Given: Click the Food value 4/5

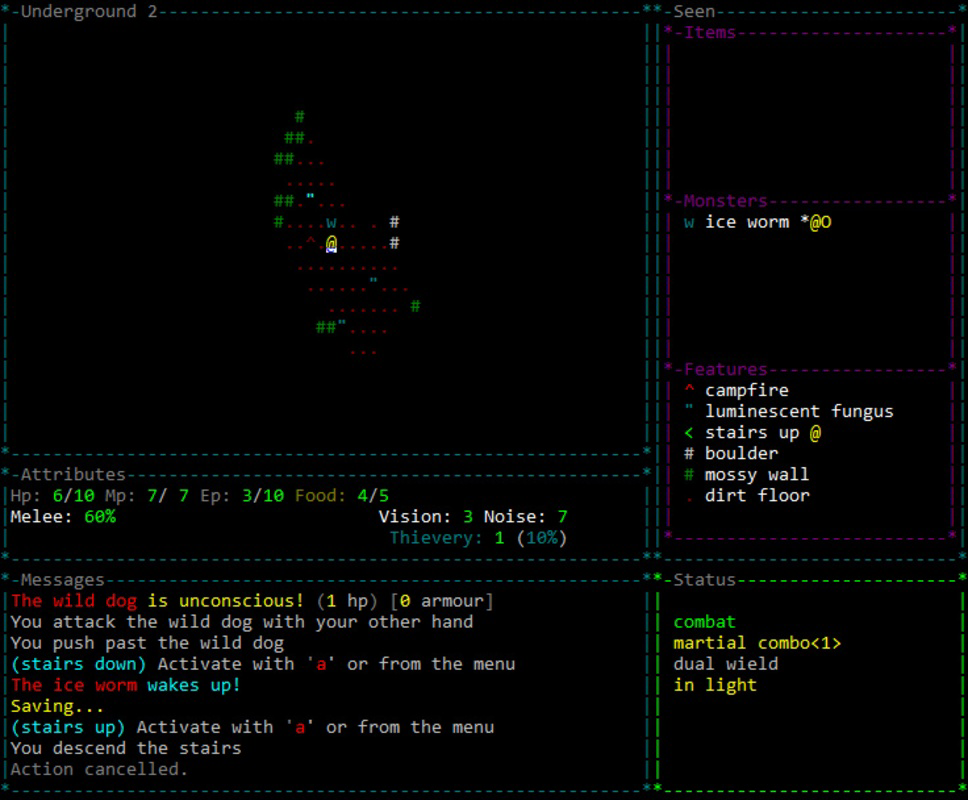Looking at the screenshot, I should pos(373,496).
